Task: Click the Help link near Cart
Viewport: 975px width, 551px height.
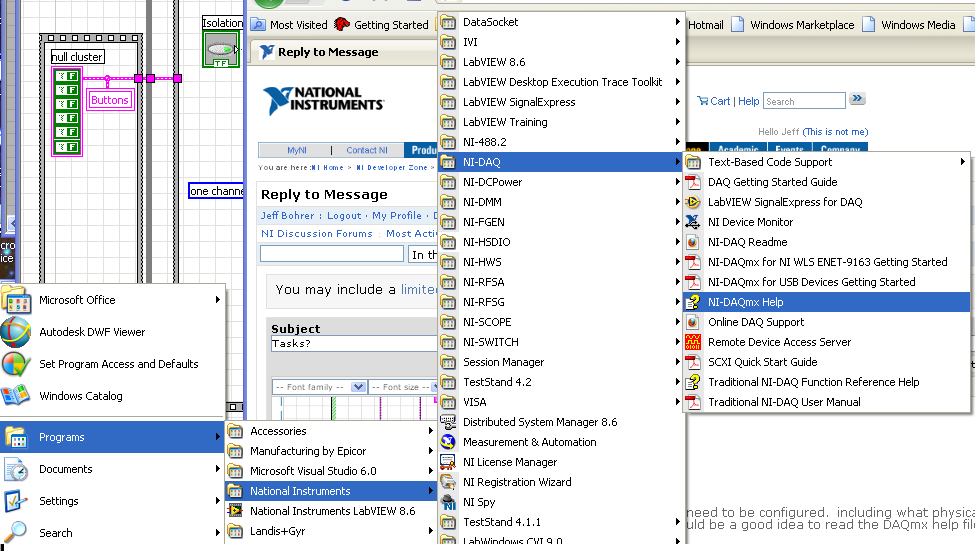Action: pos(748,101)
